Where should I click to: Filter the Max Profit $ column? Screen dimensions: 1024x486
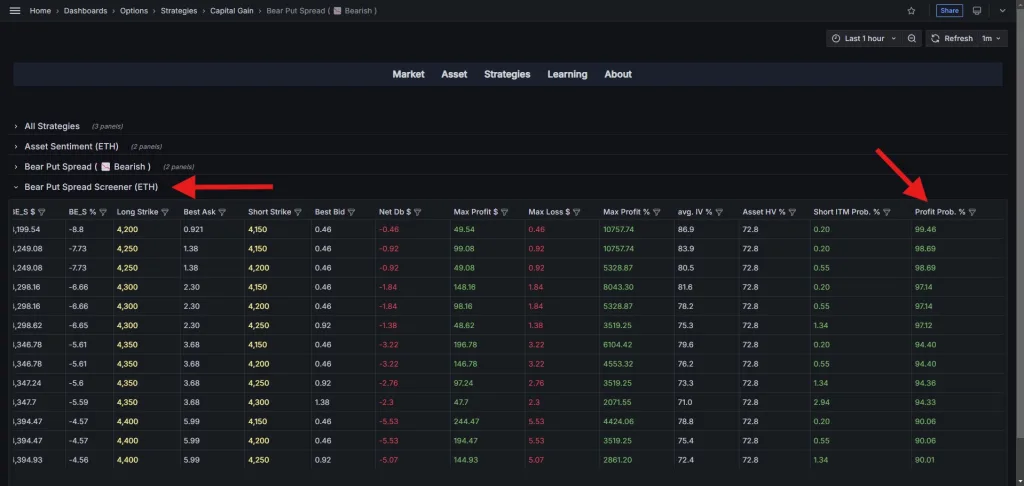tap(505, 212)
